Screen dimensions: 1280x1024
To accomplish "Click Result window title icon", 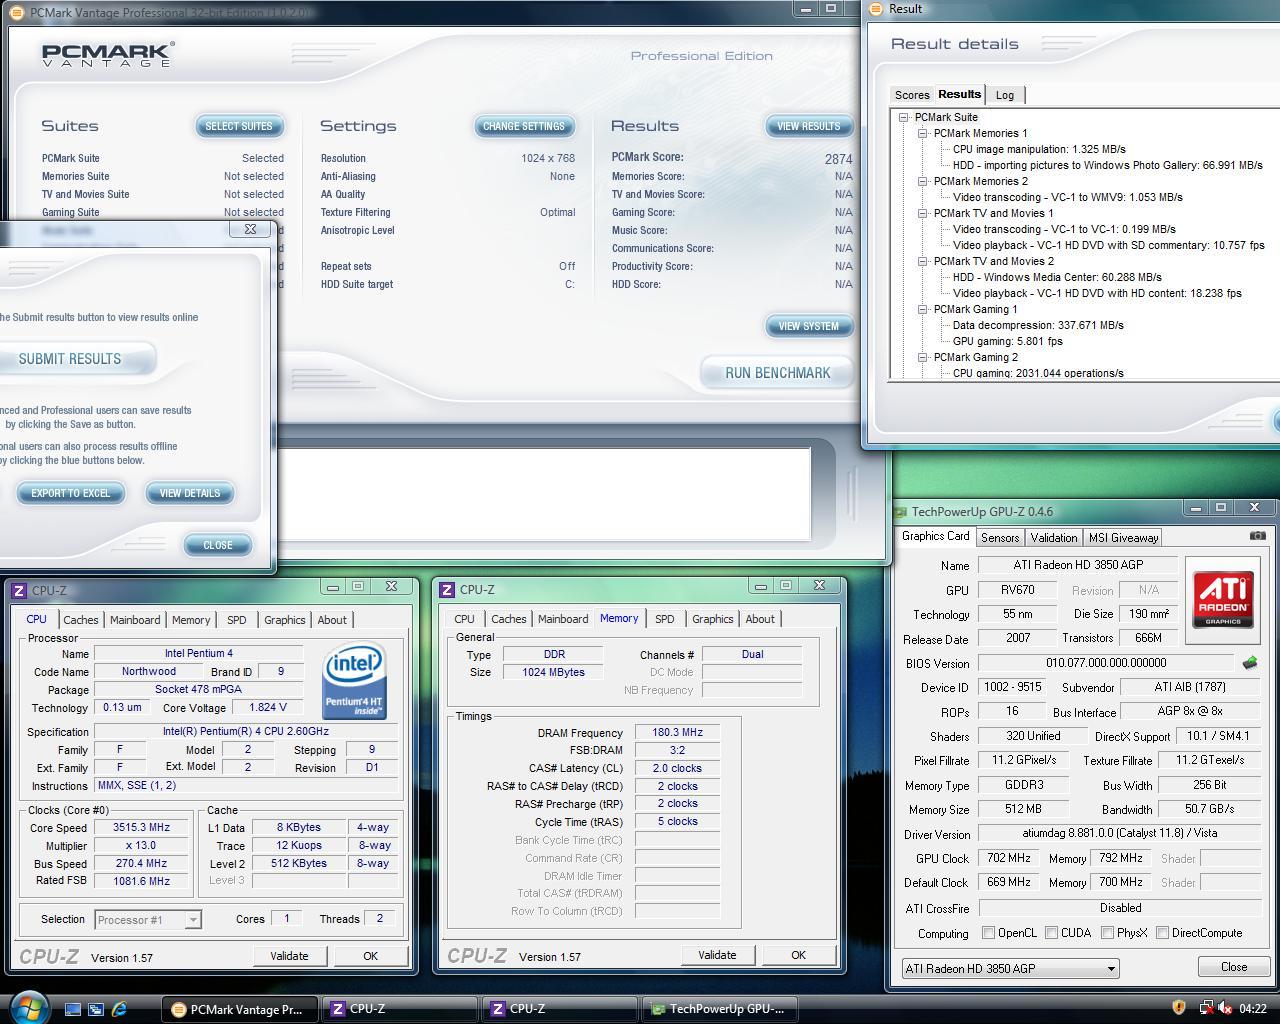I will click(876, 8).
